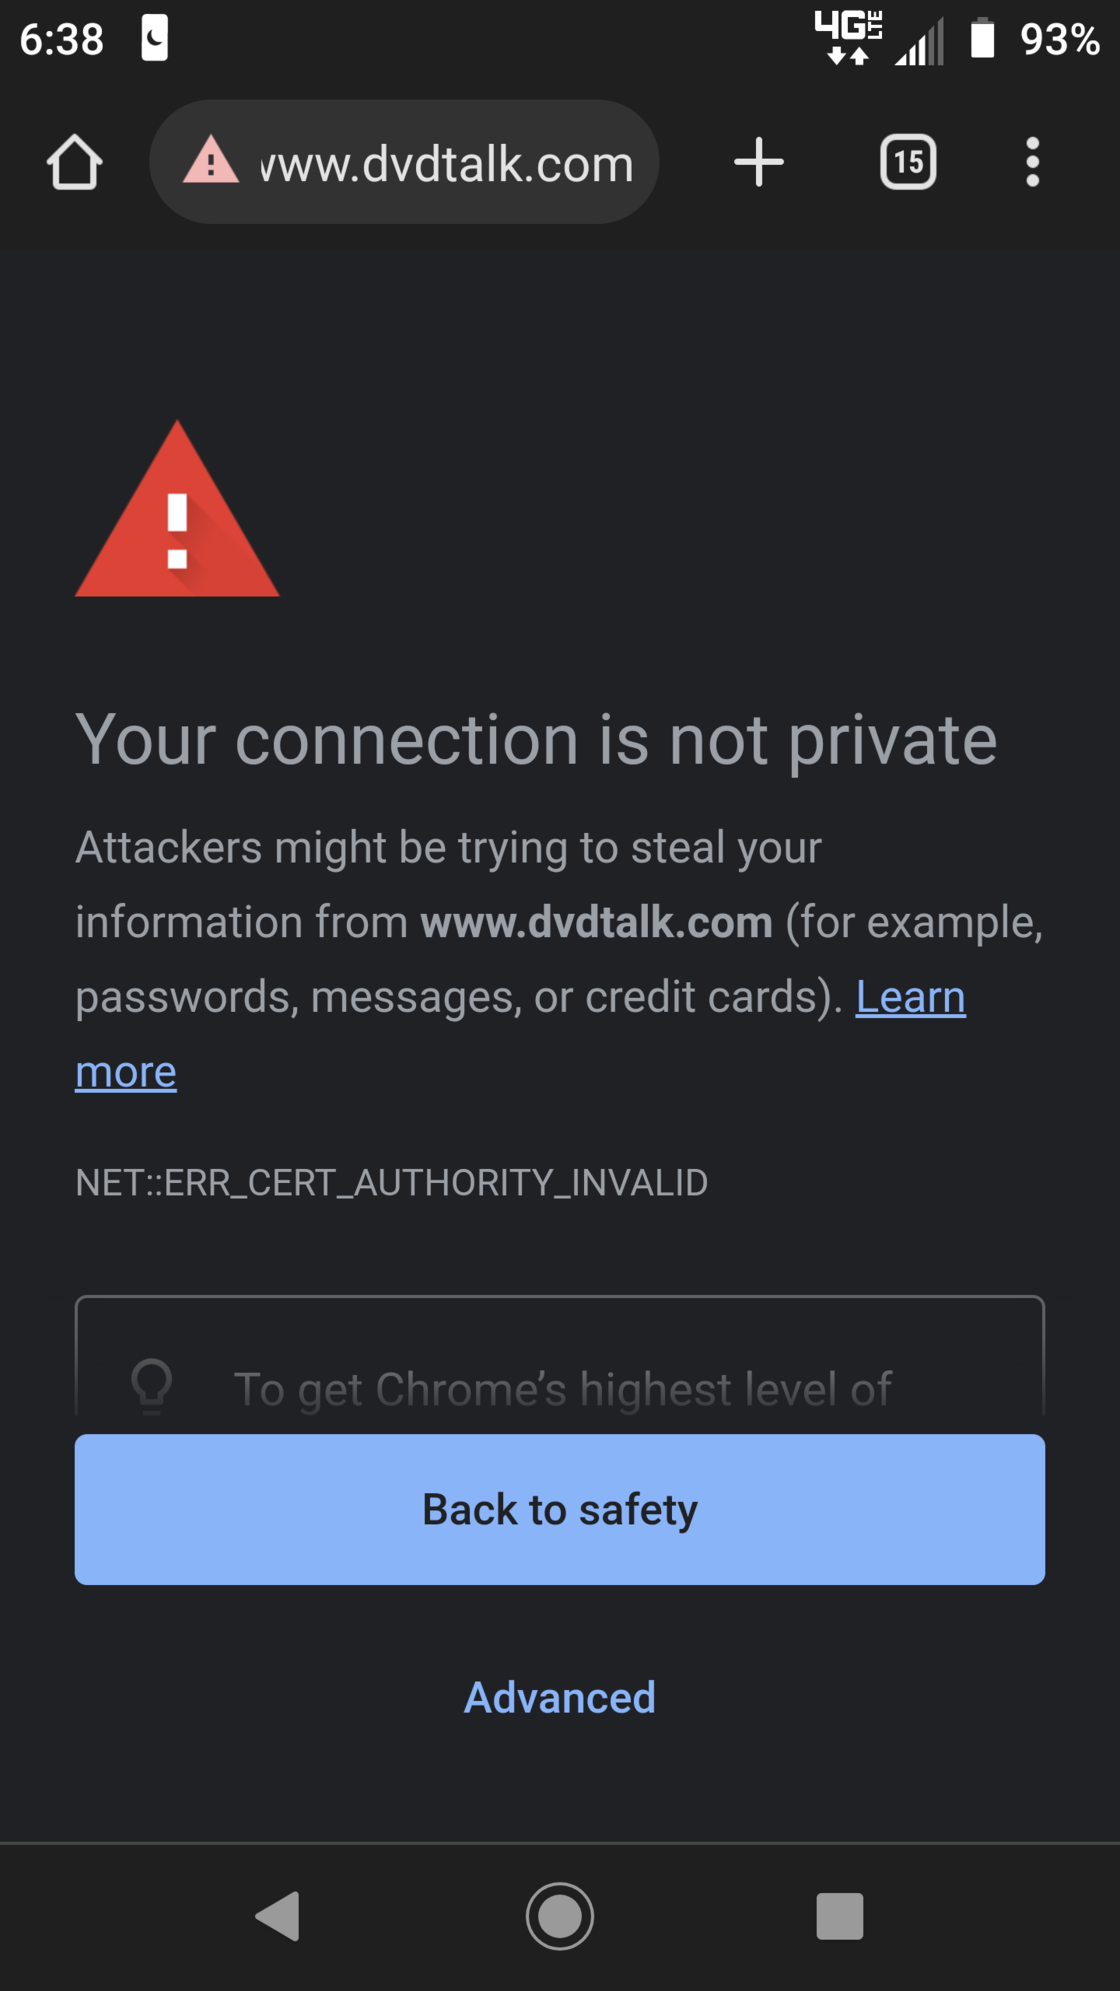
Task: Tap the call notification icon in status bar
Action: coord(154,39)
